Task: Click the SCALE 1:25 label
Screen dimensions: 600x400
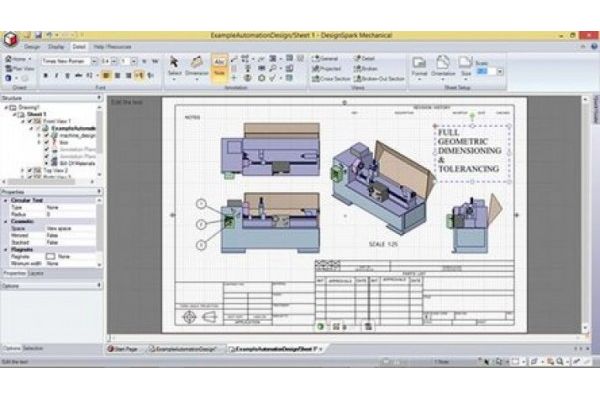Action: pyautogui.click(x=383, y=244)
